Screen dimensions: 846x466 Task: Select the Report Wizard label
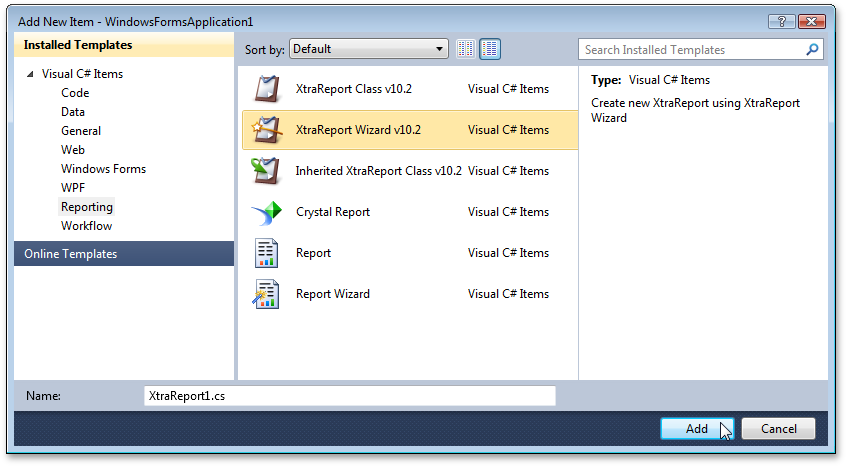(x=333, y=294)
